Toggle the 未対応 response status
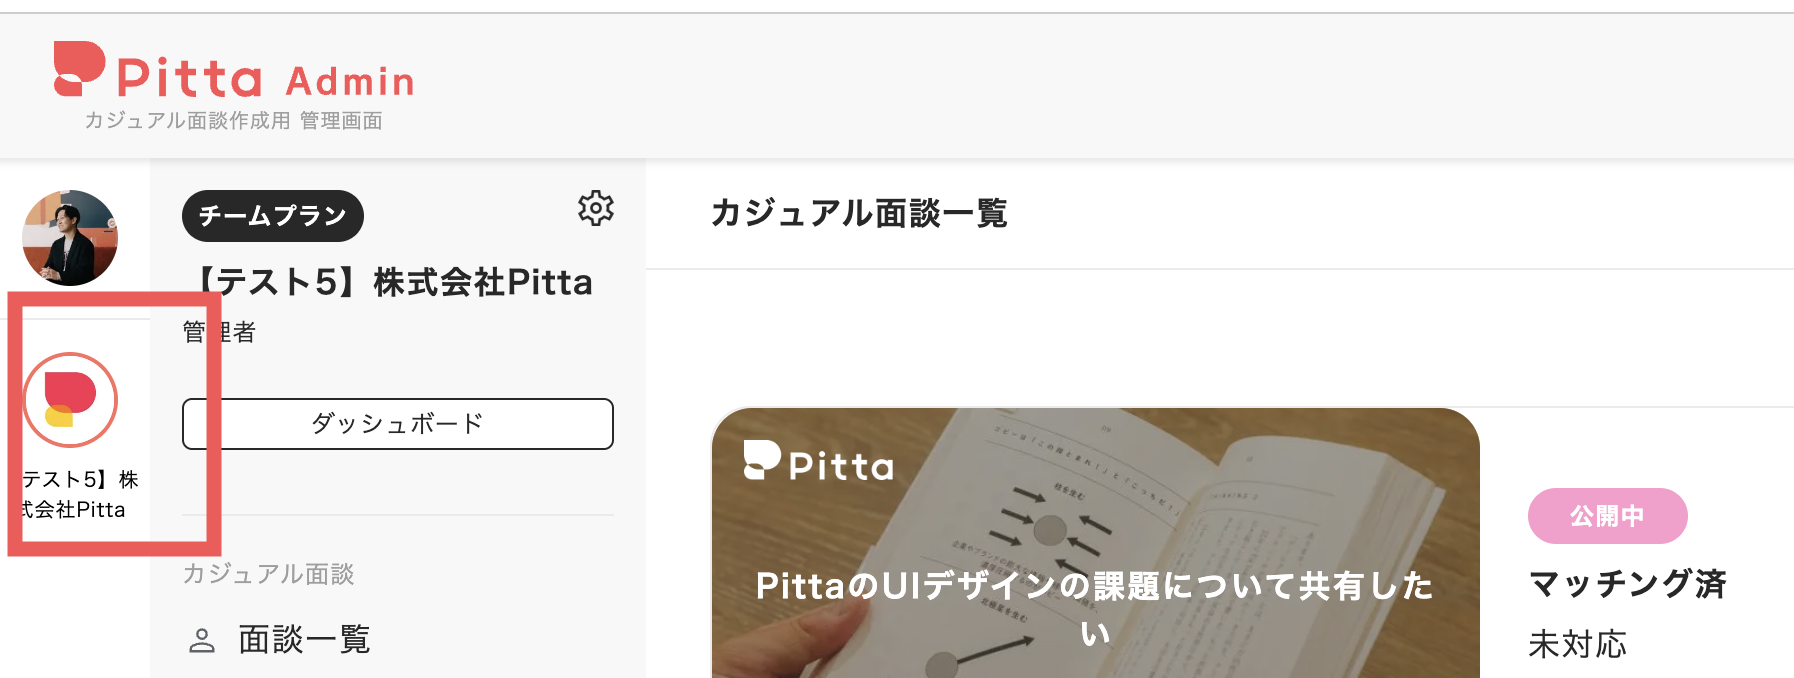Screen dimensions: 1794x678 pos(1577,645)
